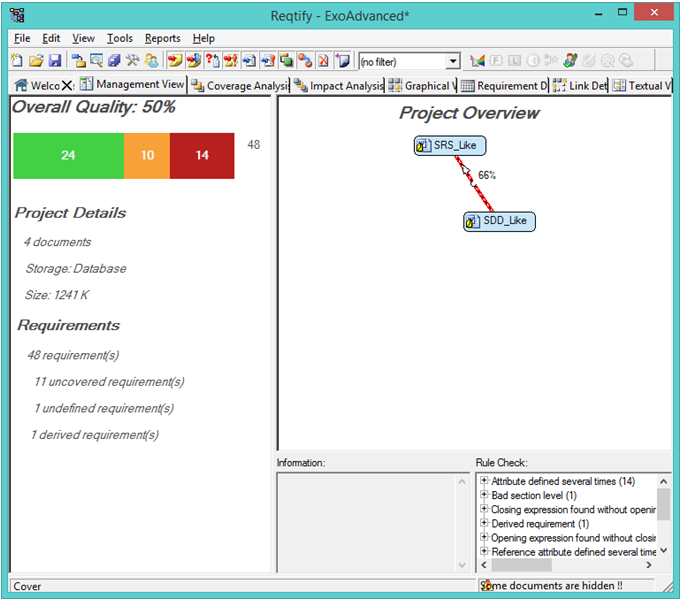Viewport: 683px width, 602px height.
Task: Open the View menu
Action: 83,38
